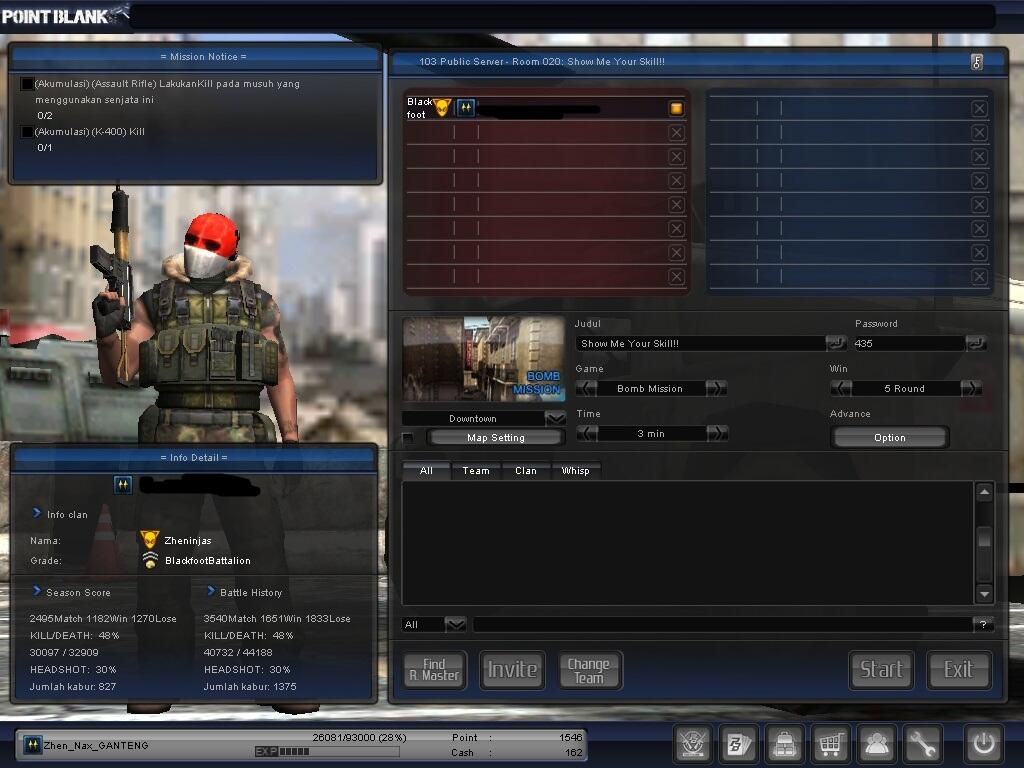This screenshot has width=1024, height=768.
Task: Open settings with the wrench icon
Action: [921, 743]
